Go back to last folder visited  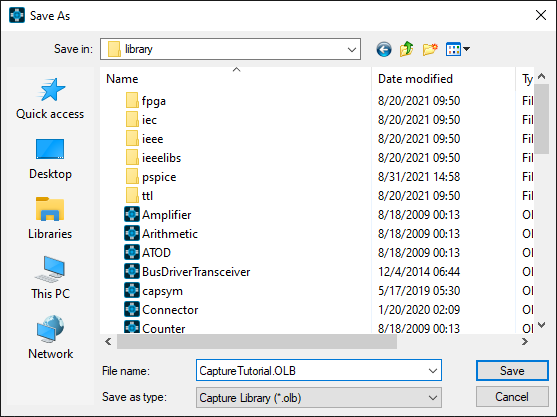384,49
